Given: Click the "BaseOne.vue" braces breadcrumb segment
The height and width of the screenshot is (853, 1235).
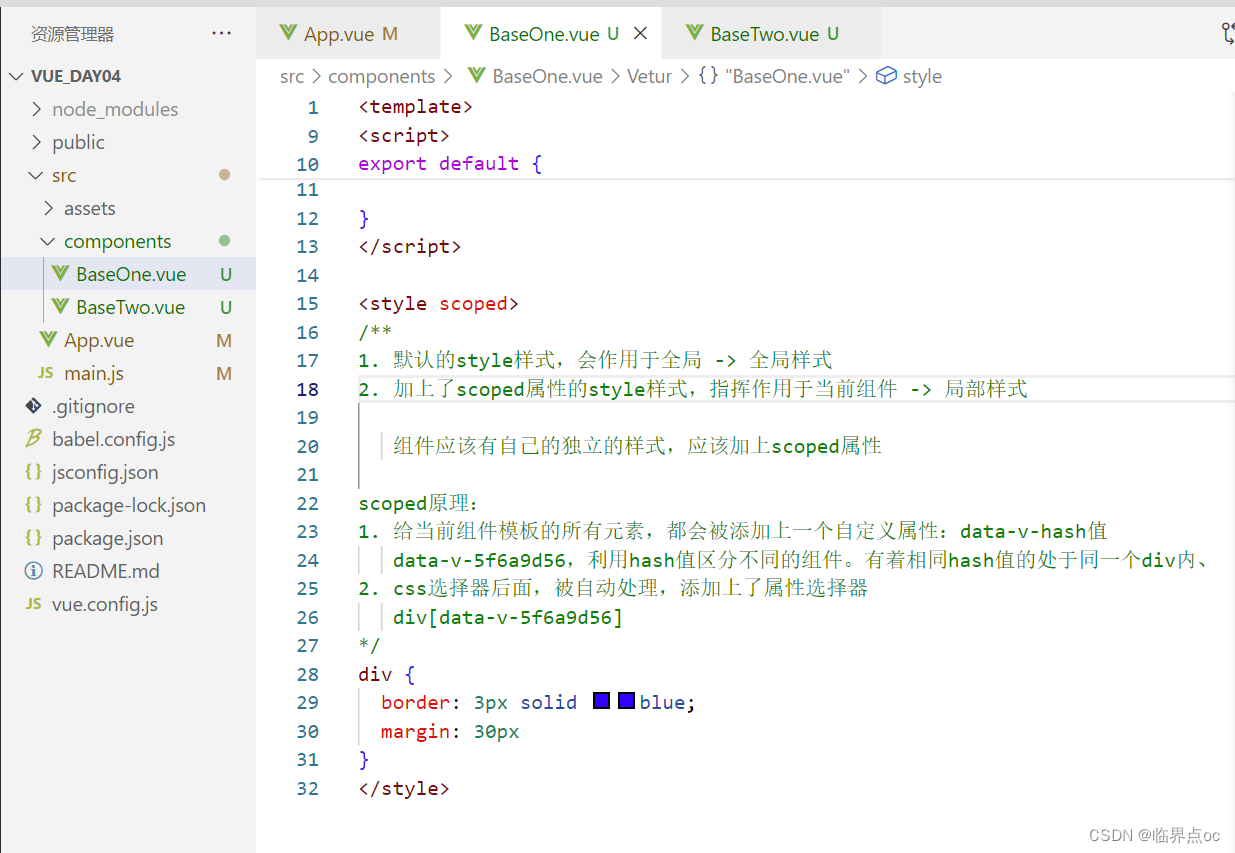Looking at the screenshot, I should (775, 76).
